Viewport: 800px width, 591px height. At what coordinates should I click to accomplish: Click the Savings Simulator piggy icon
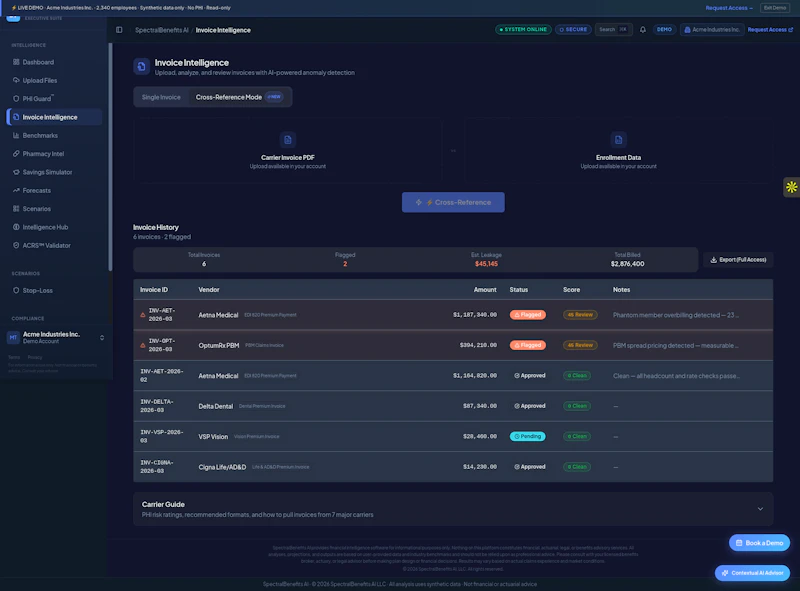[16, 172]
